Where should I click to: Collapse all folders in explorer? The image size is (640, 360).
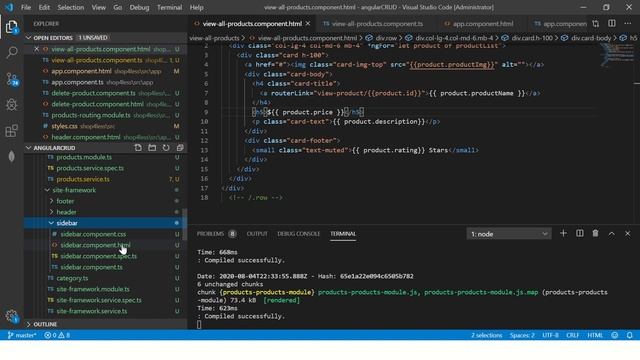click(x=180, y=148)
